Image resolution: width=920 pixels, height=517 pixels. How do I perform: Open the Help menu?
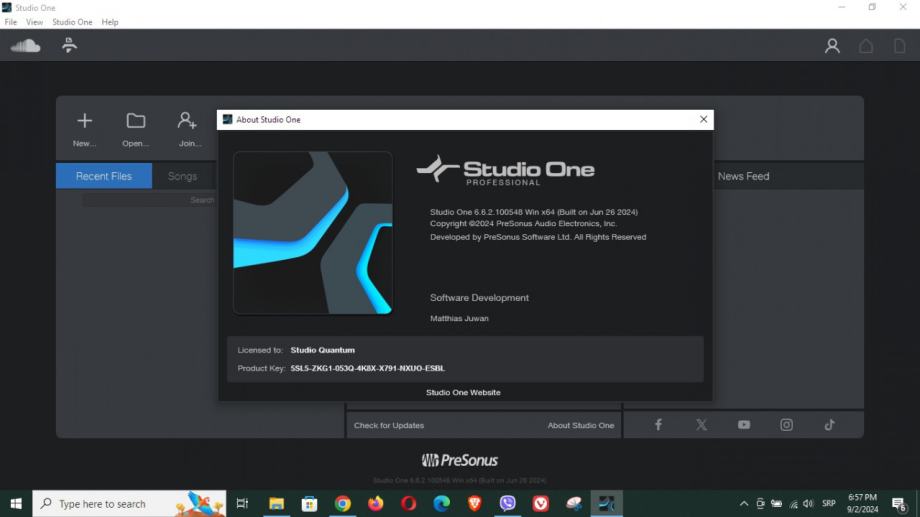110,22
